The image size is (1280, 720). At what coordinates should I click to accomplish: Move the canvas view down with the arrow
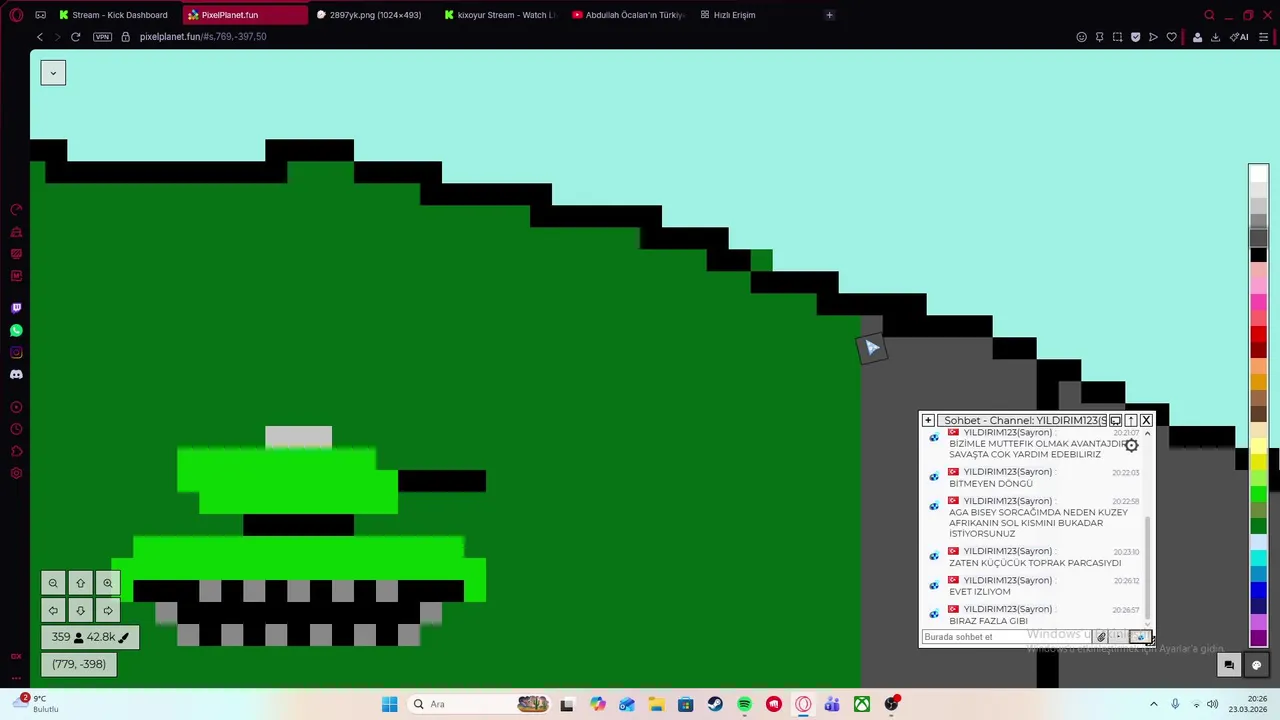[x=80, y=610]
